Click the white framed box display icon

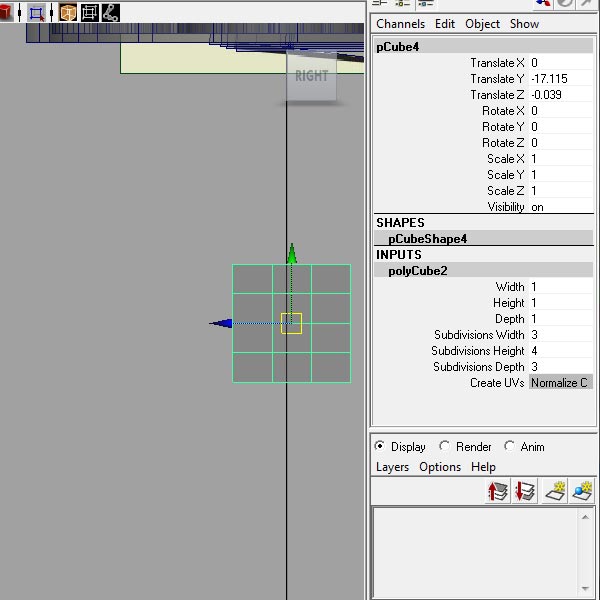(x=90, y=13)
